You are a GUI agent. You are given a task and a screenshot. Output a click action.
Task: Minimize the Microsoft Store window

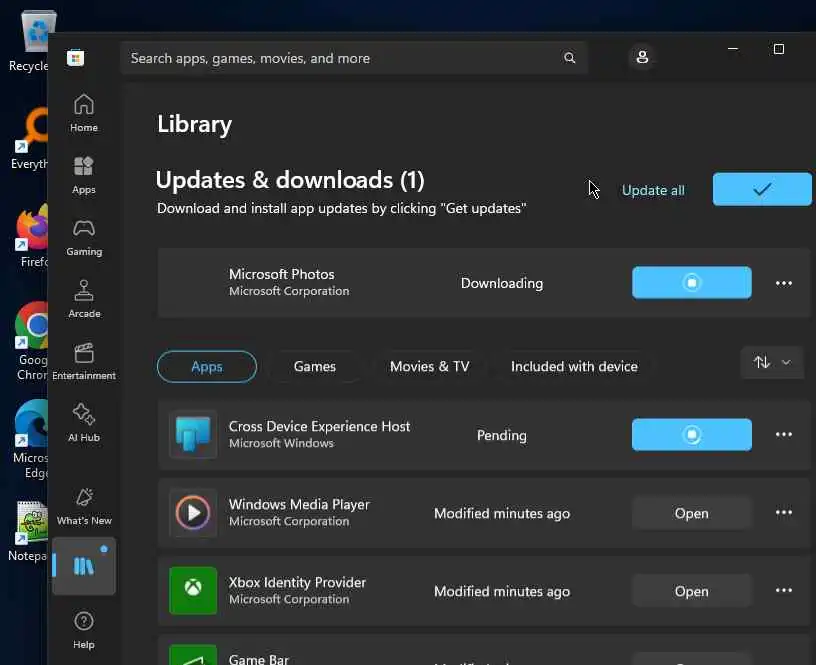pyautogui.click(x=733, y=49)
